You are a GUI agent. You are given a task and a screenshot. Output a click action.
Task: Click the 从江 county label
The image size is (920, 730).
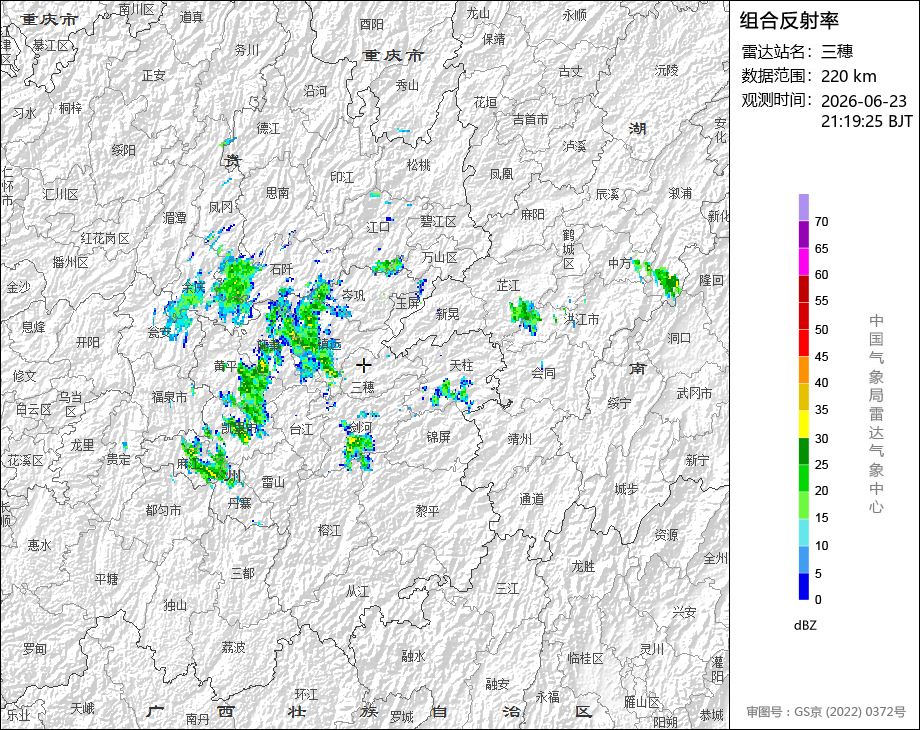point(357,592)
